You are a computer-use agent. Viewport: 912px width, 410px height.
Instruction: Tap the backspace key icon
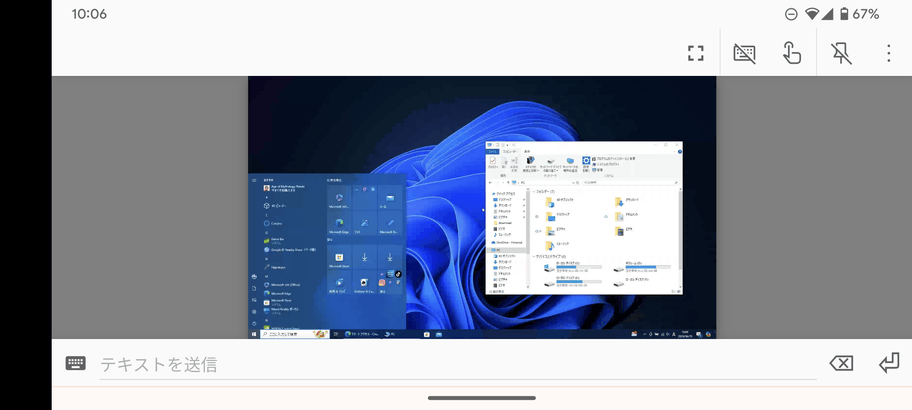click(841, 364)
